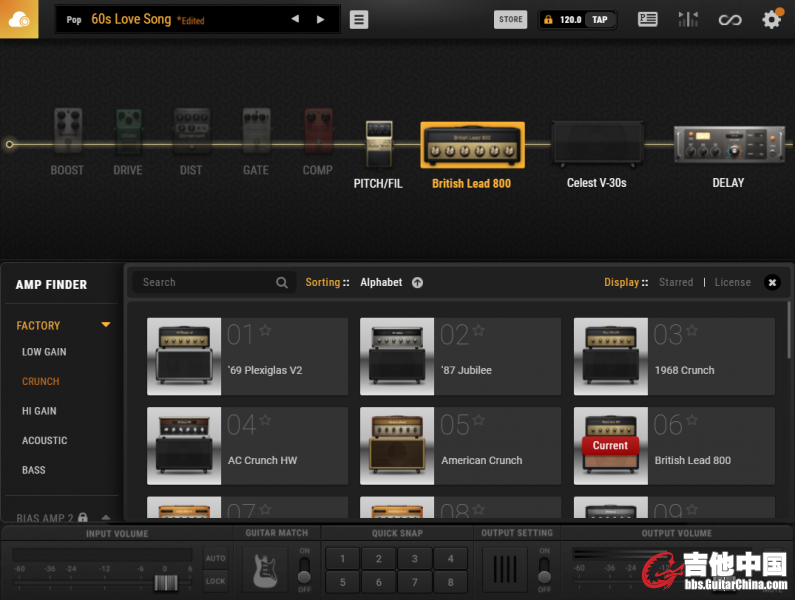Star the '87 Jubilee amp
The image size is (795, 600).
tap(479, 331)
